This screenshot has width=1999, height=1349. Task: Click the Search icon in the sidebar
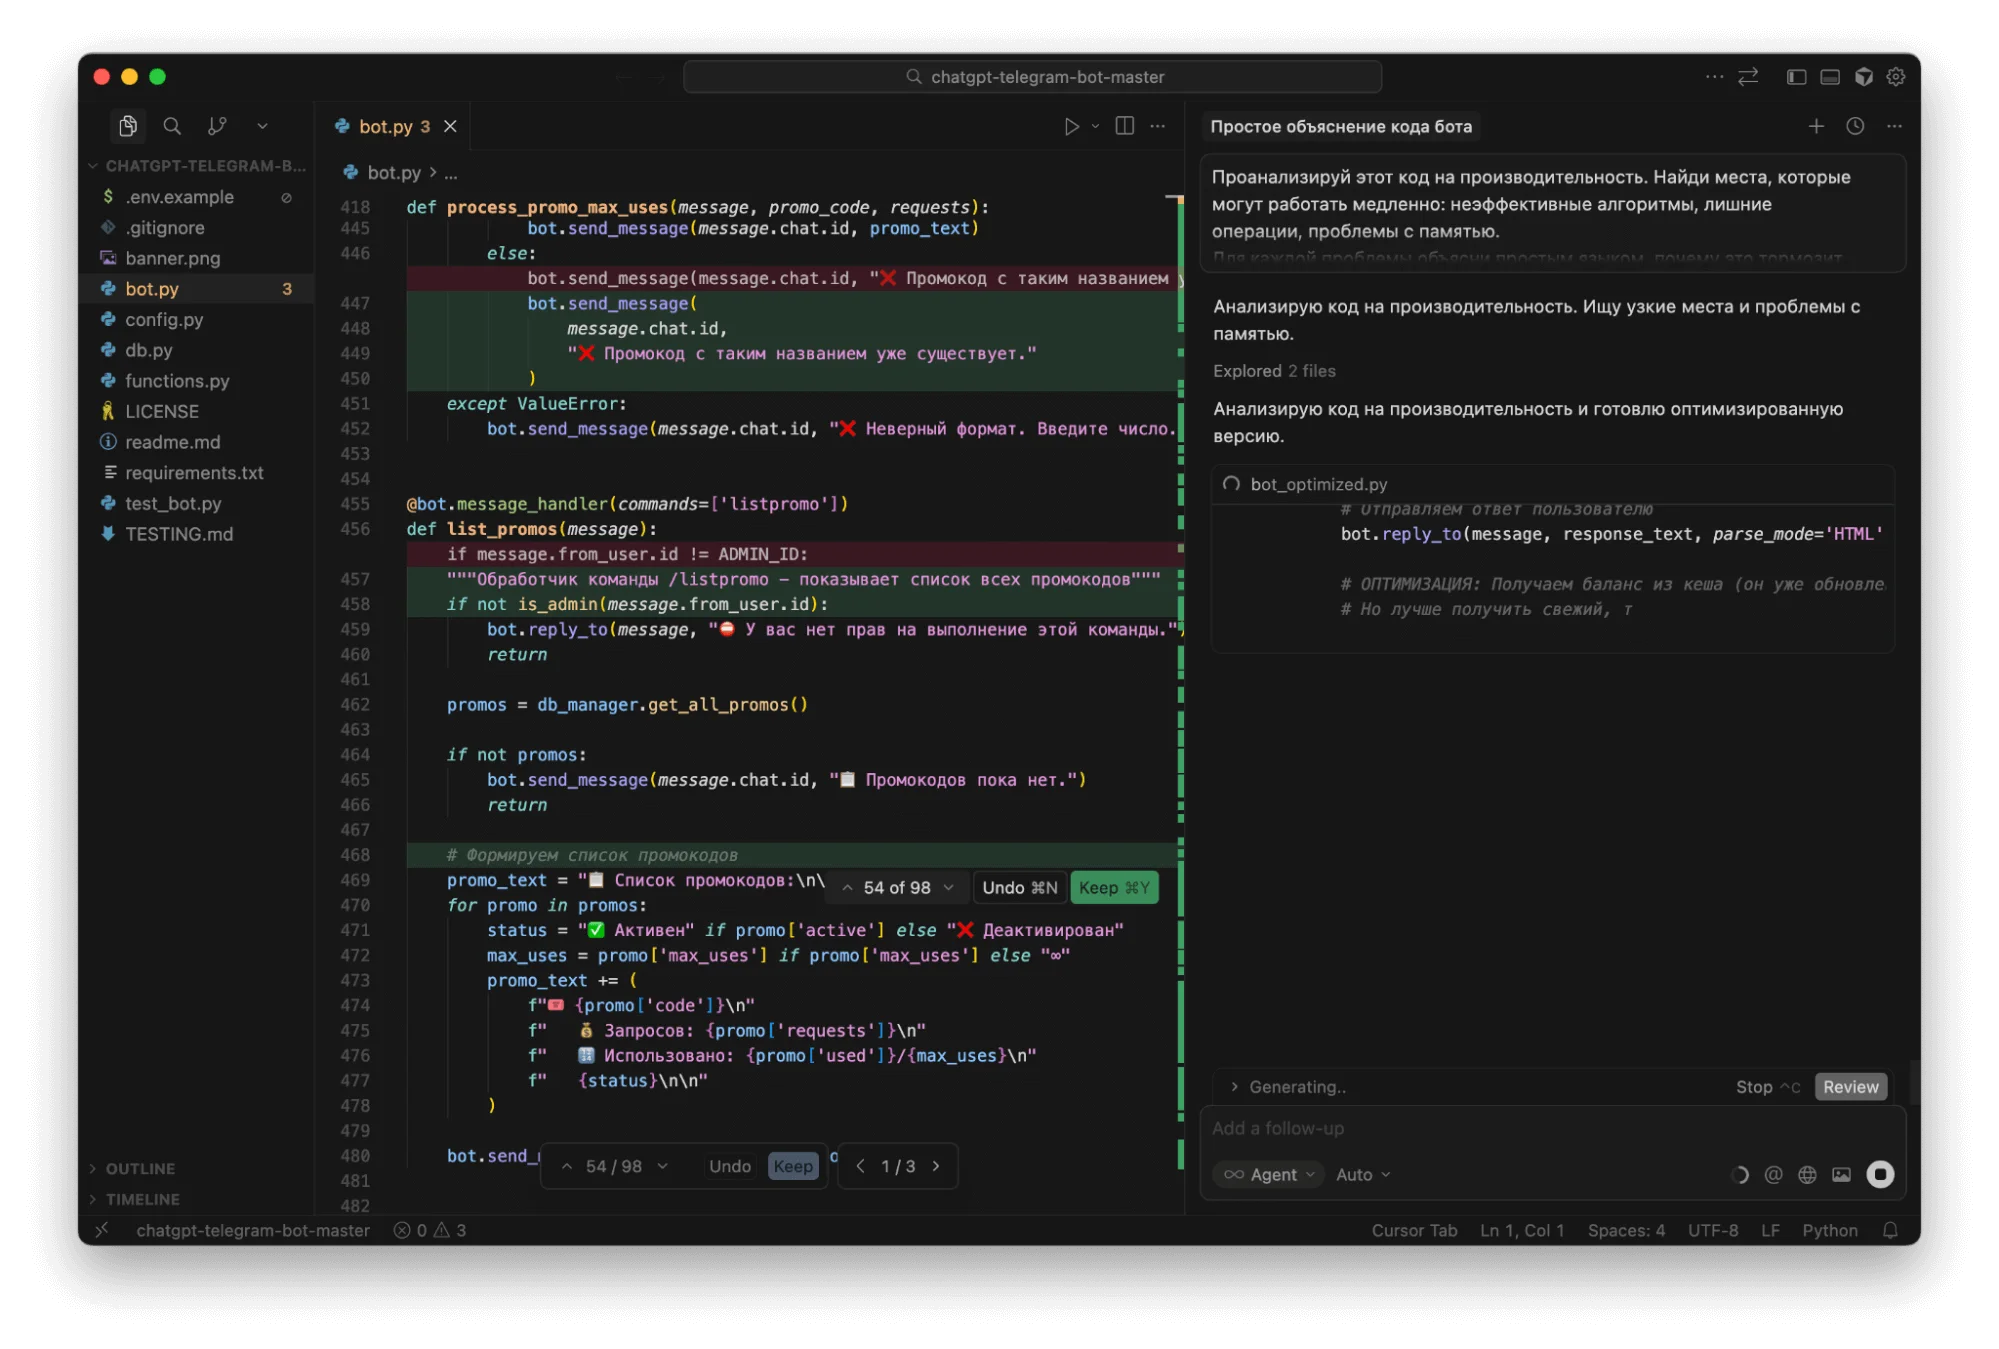(172, 126)
